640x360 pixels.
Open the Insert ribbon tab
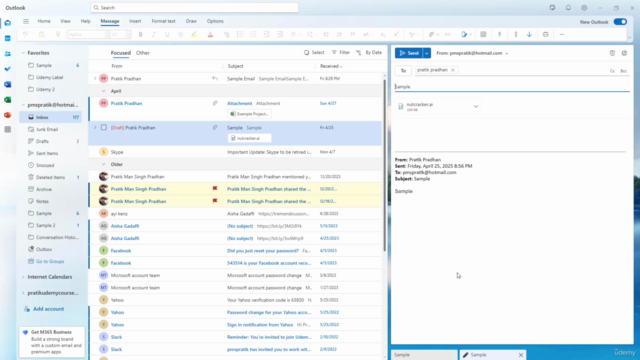135,21
